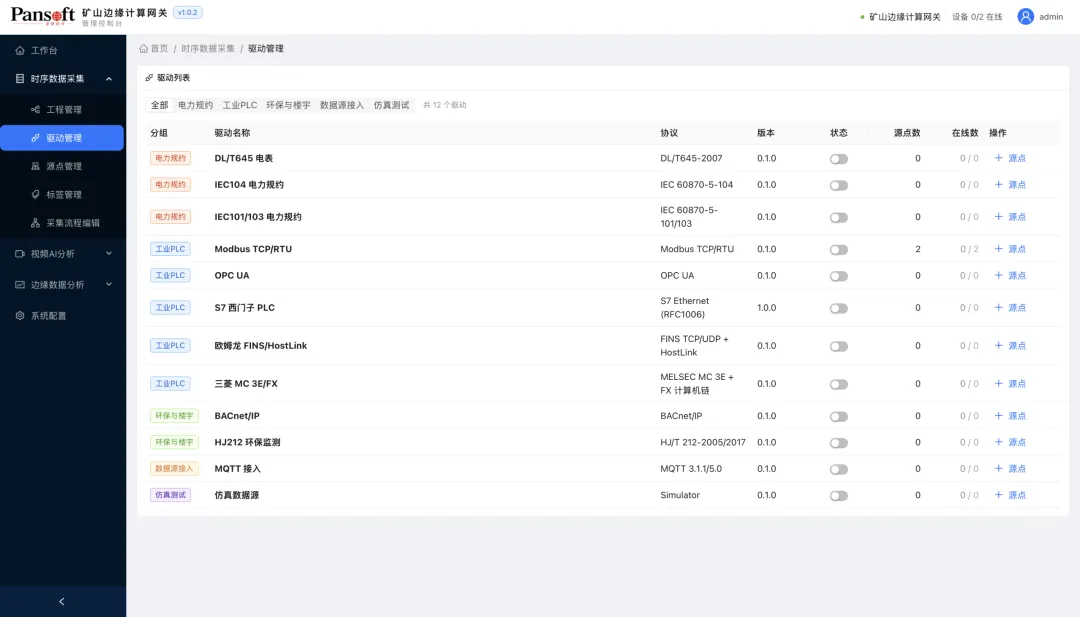Toggle the HJ212 环保监测 driver switch
Viewport: 1080px width, 617px height.
coord(838,443)
